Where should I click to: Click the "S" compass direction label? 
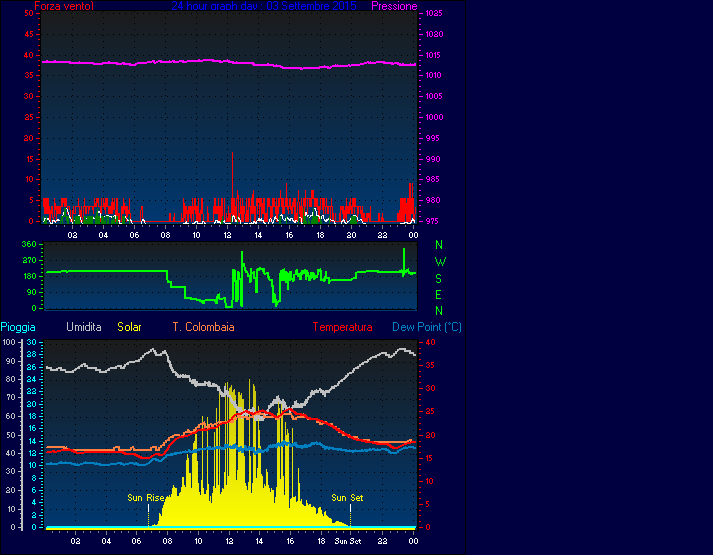click(438, 279)
